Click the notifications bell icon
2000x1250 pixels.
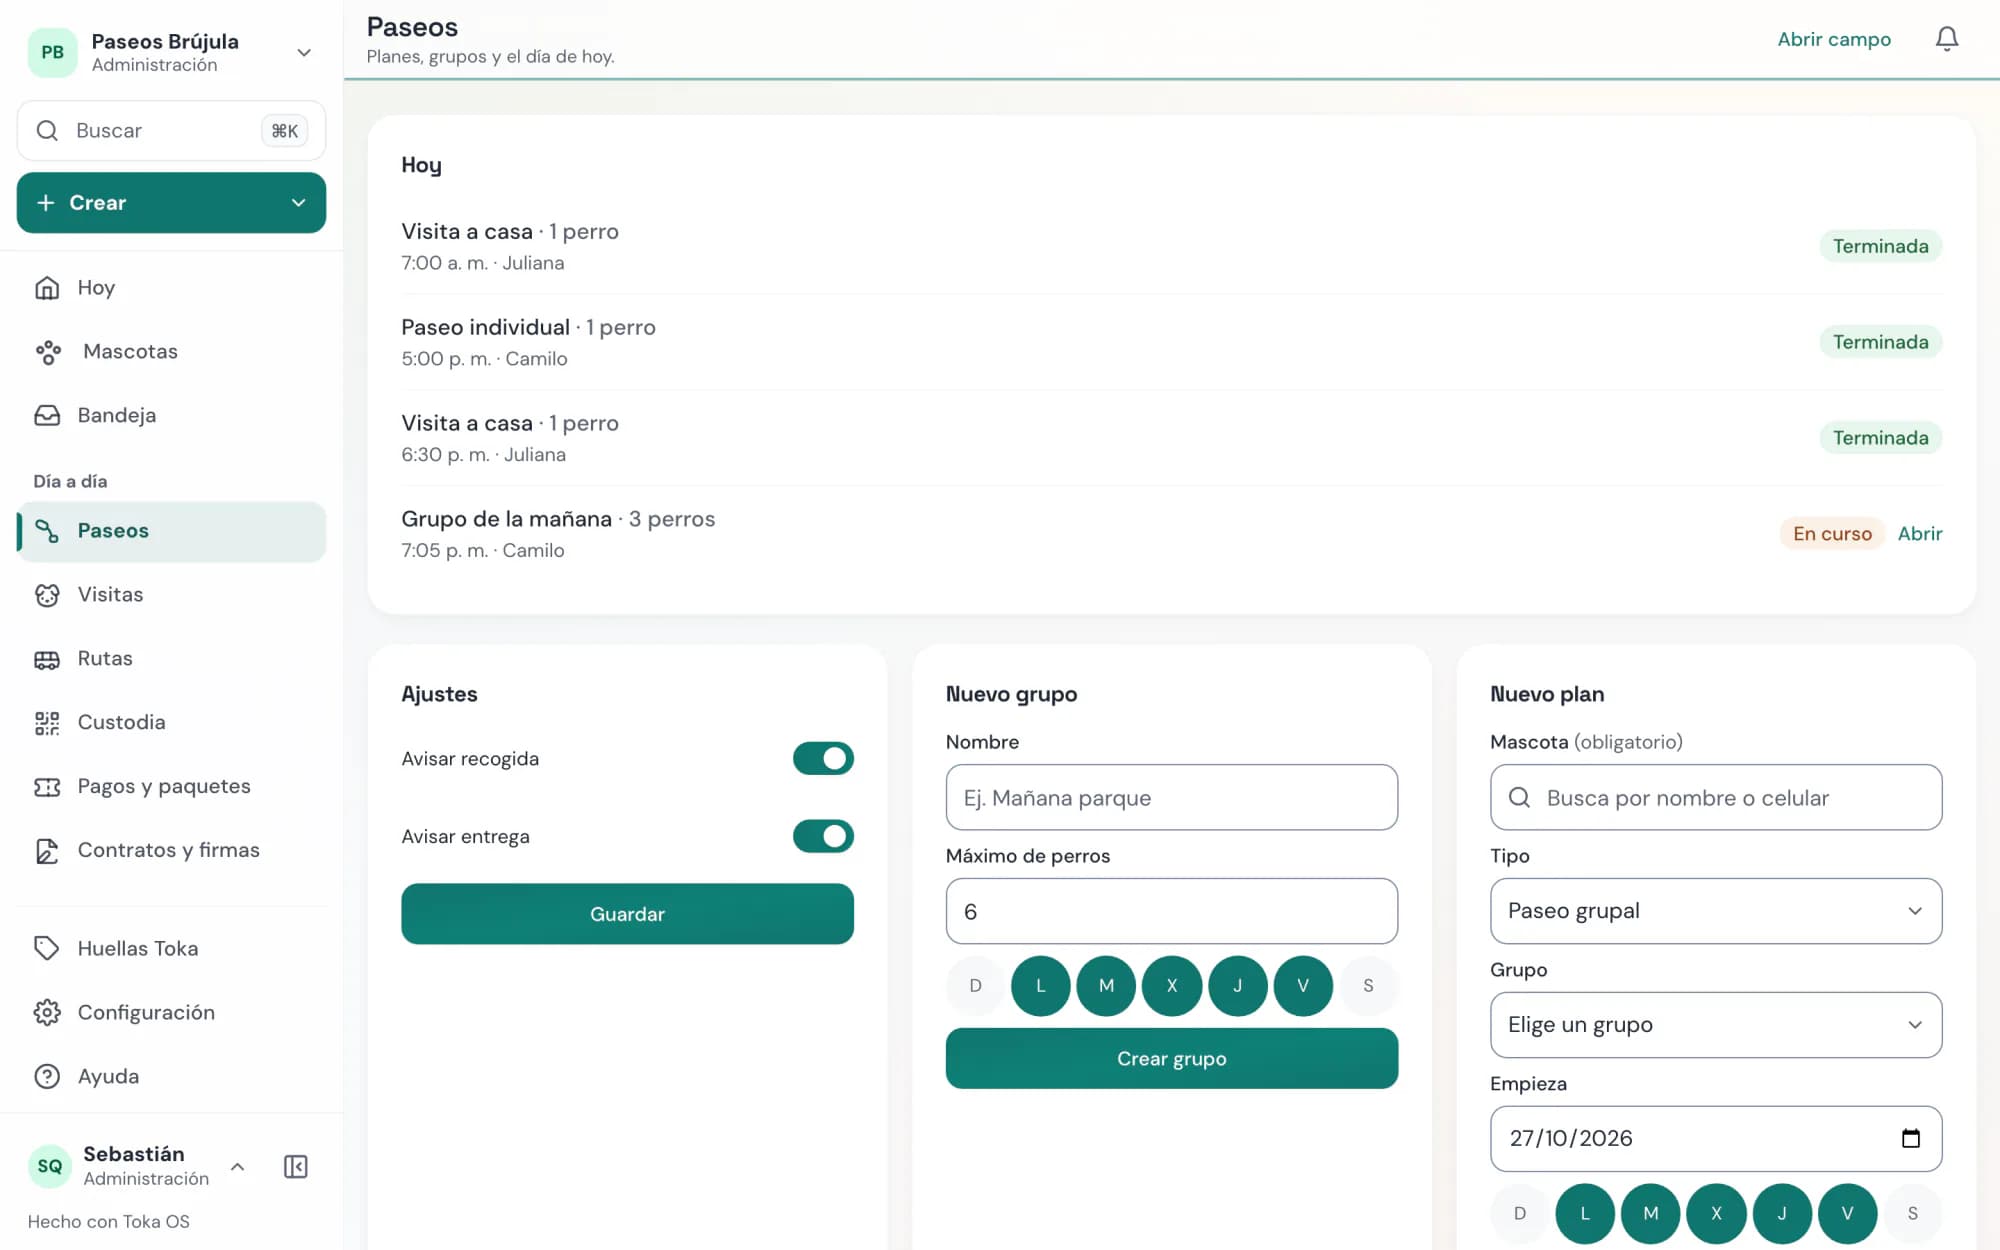tap(1946, 39)
